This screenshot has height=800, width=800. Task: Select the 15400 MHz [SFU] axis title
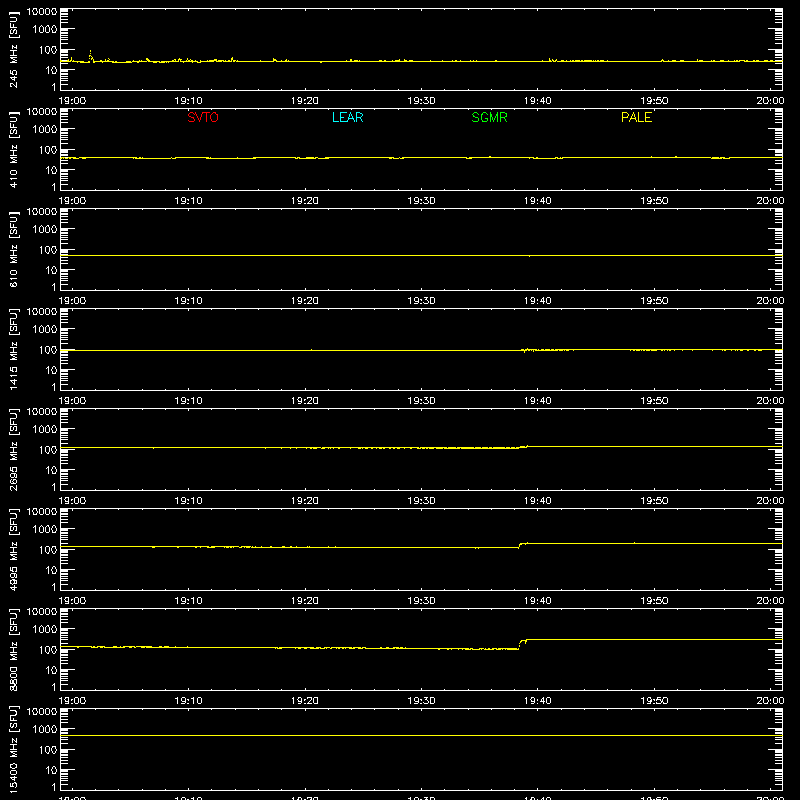coord(13,749)
